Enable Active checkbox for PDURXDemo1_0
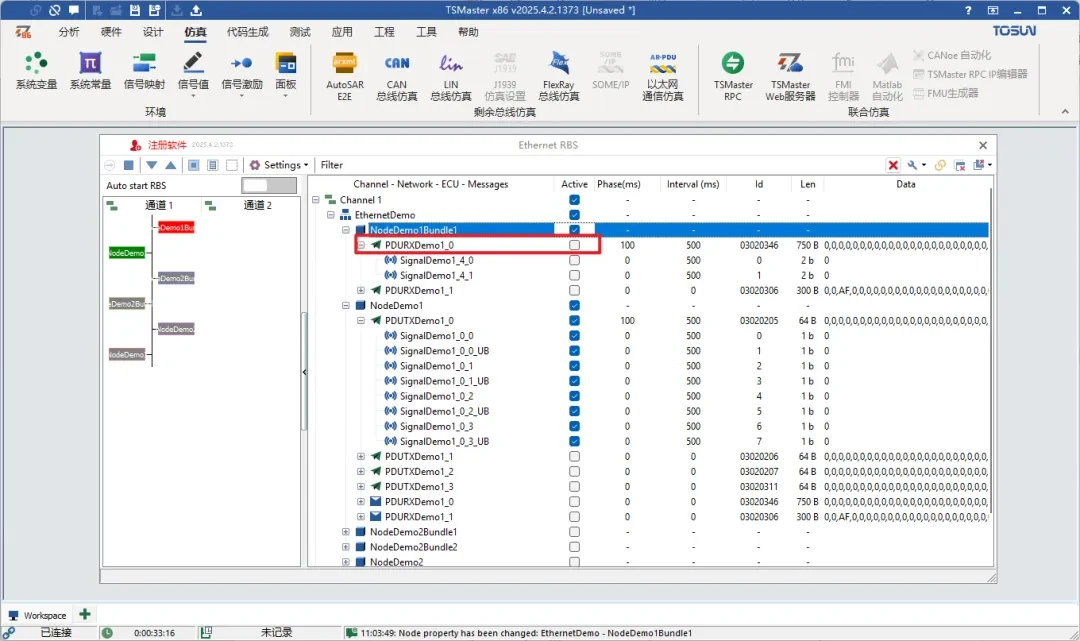Viewport: 1080px width, 641px height. tap(574, 245)
